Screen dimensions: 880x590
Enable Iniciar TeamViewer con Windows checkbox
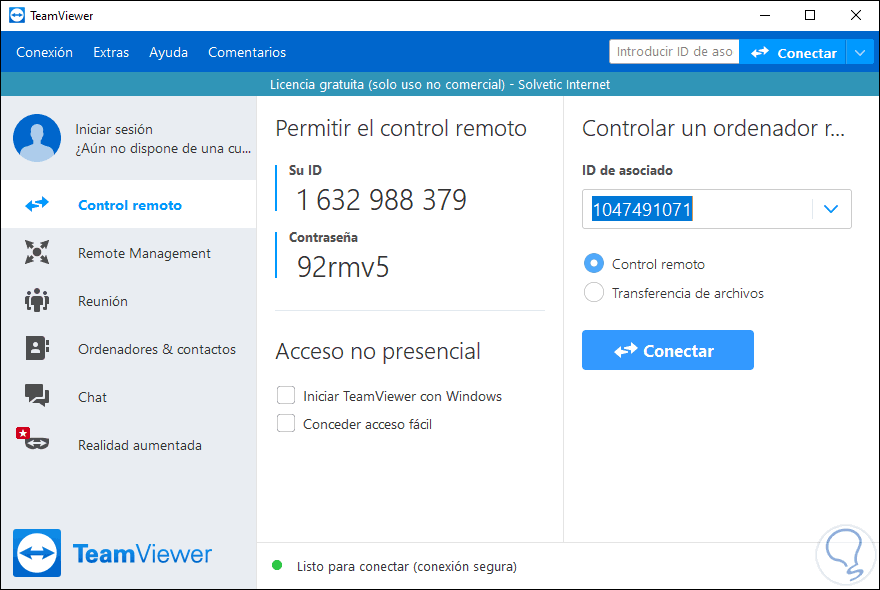click(286, 395)
